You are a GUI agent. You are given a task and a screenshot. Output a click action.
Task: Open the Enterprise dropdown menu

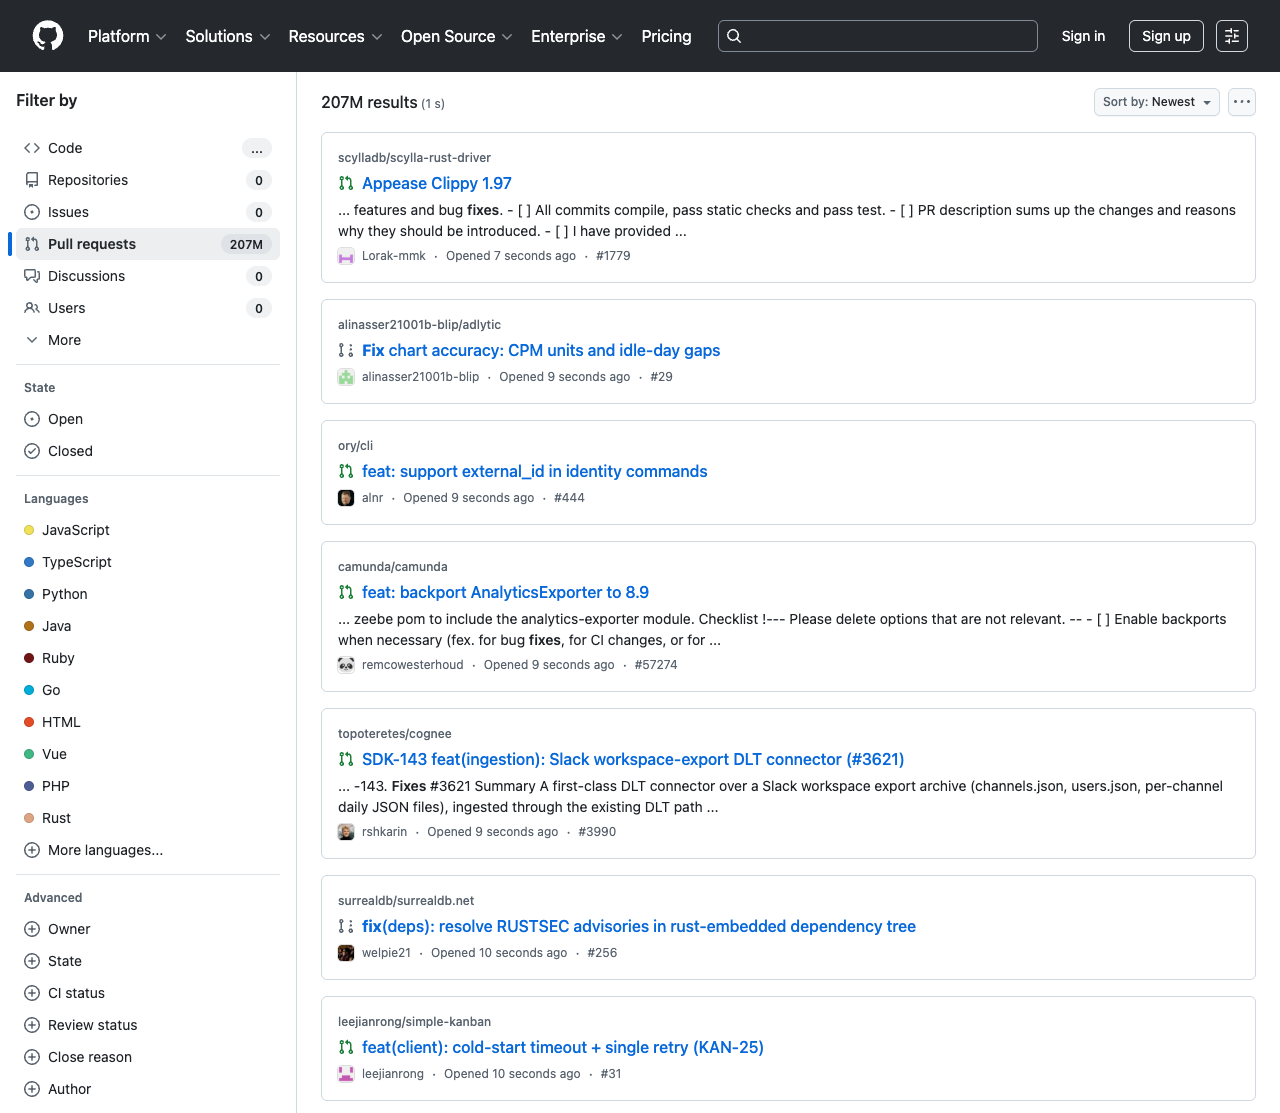point(577,36)
